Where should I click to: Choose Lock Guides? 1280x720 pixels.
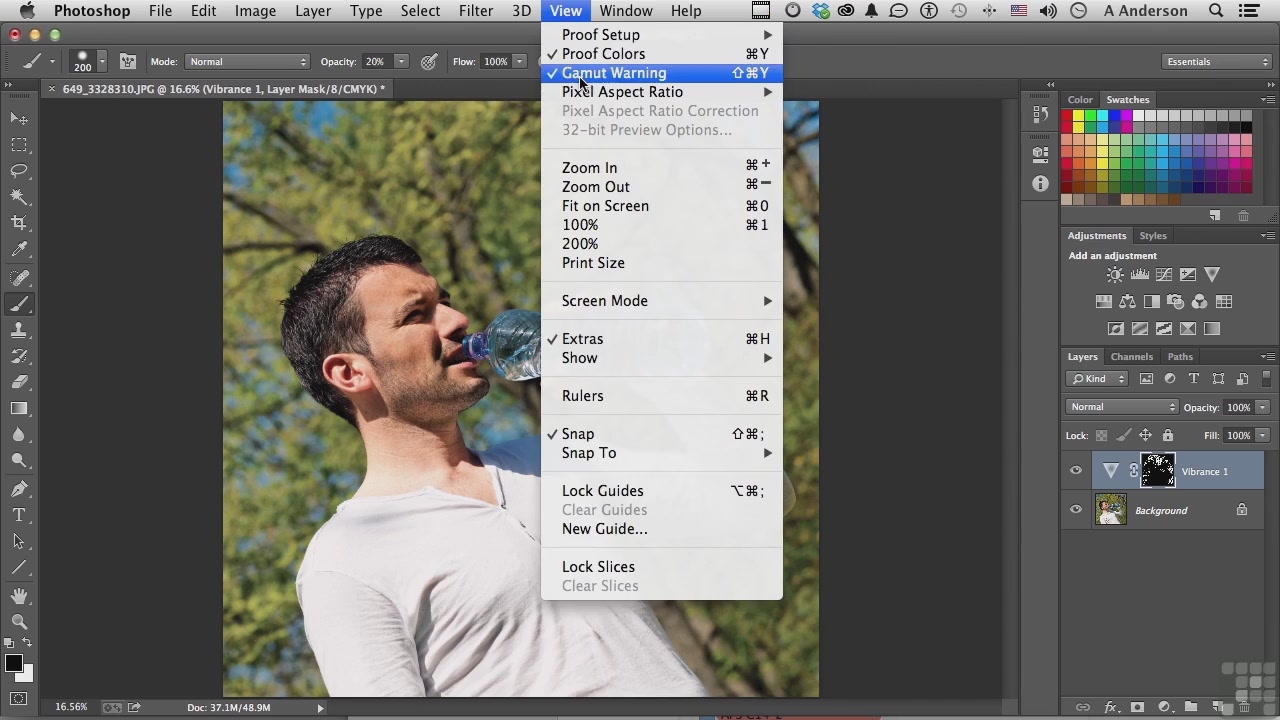661,491
